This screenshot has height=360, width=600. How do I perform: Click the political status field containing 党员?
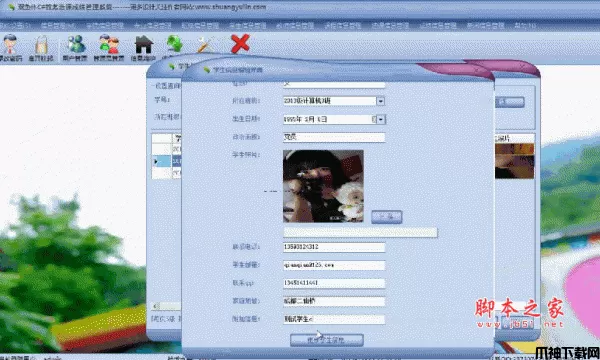pos(334,137)
